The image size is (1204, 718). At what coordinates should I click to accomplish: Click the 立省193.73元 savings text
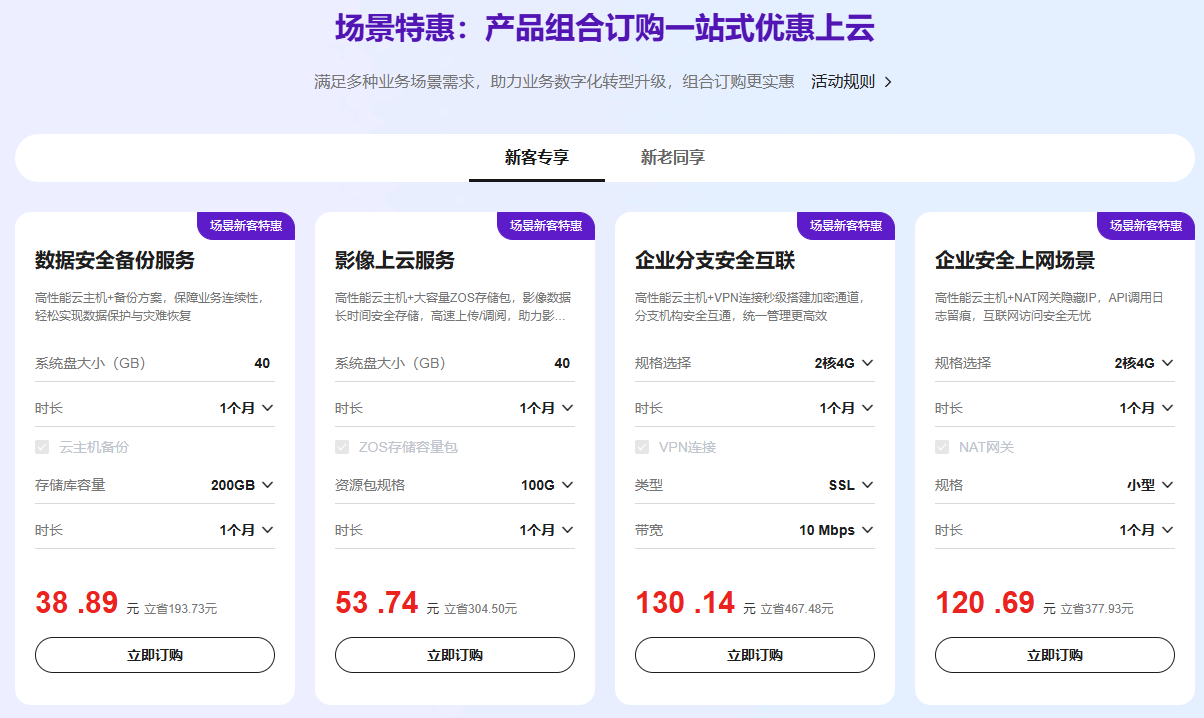pyautogui.click(x=181, y=608)
